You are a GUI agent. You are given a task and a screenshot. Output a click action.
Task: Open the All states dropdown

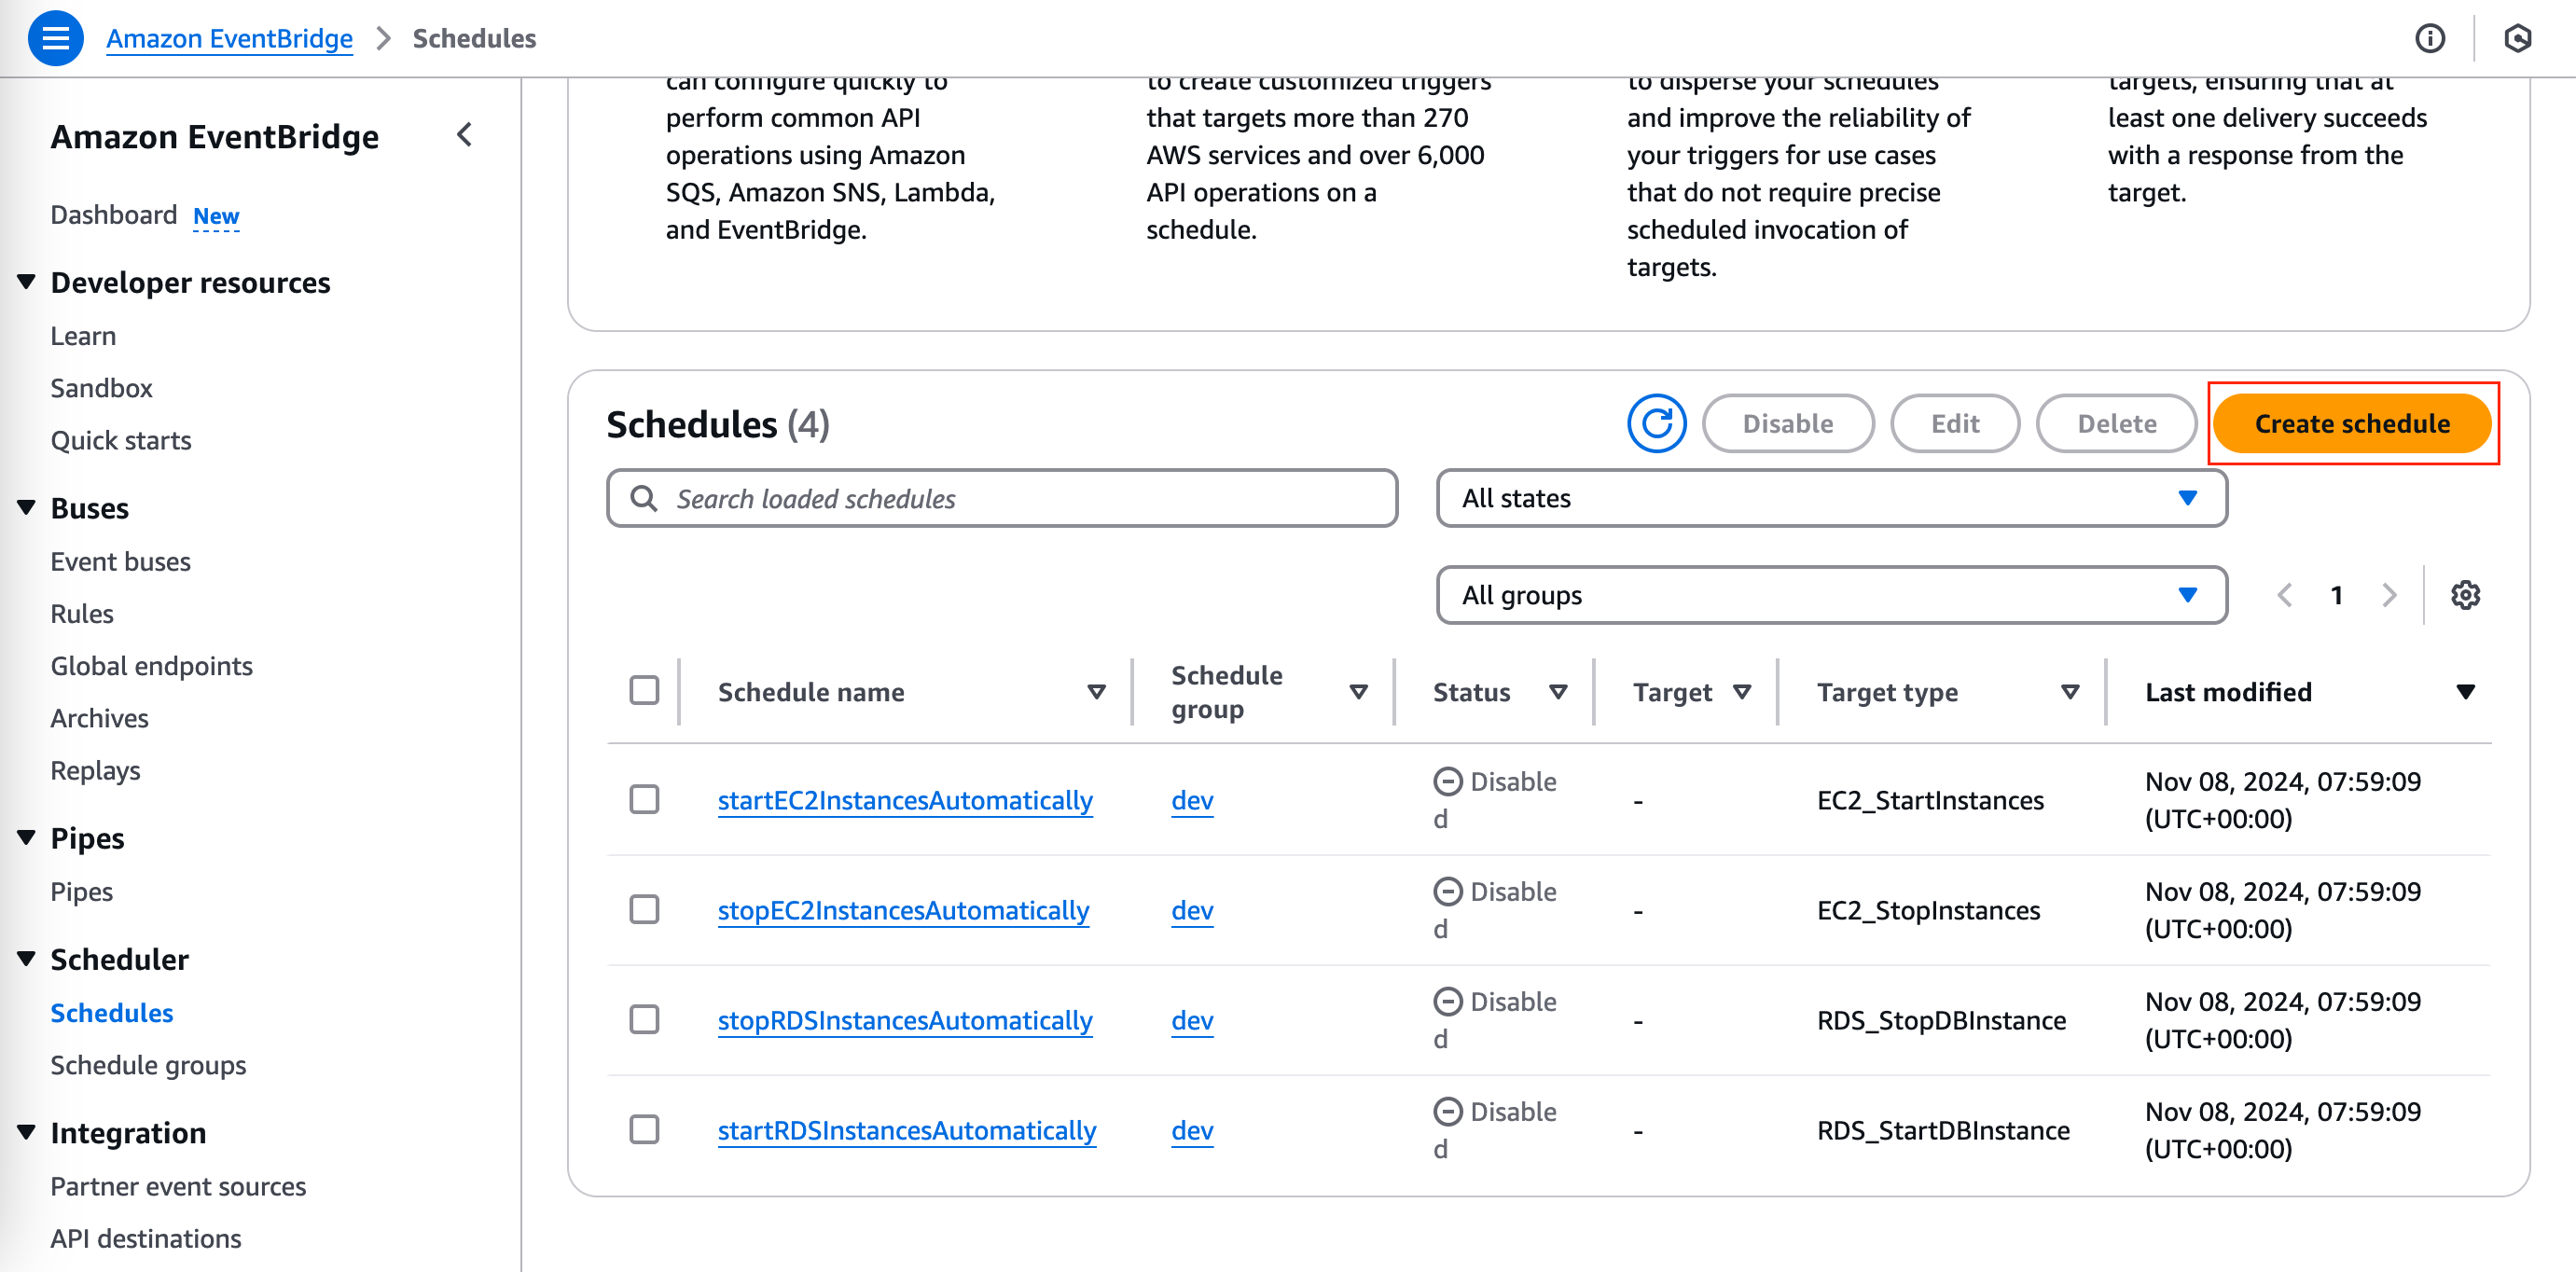pyautogui.click(x=1830, y=498)
